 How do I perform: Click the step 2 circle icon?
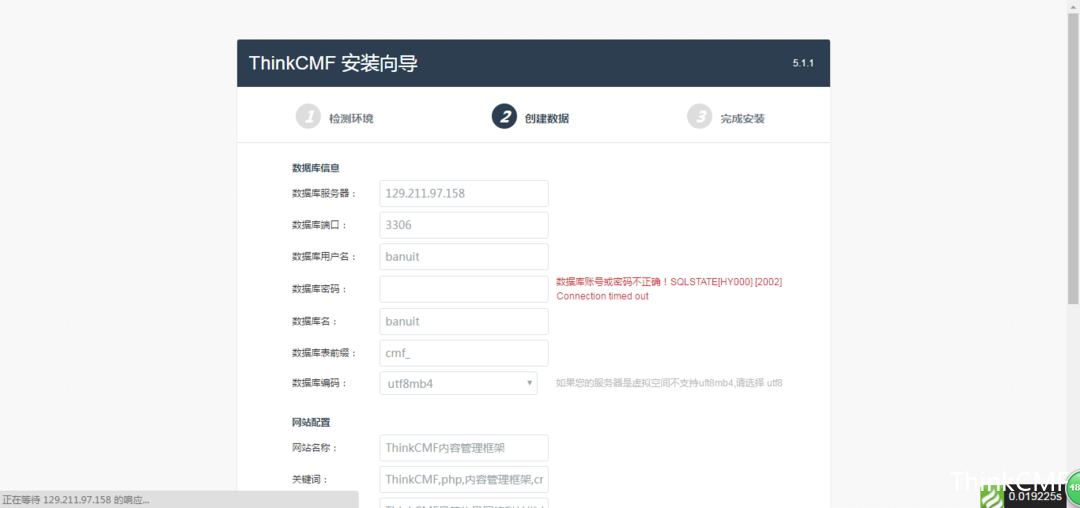(x=504, y=116)
